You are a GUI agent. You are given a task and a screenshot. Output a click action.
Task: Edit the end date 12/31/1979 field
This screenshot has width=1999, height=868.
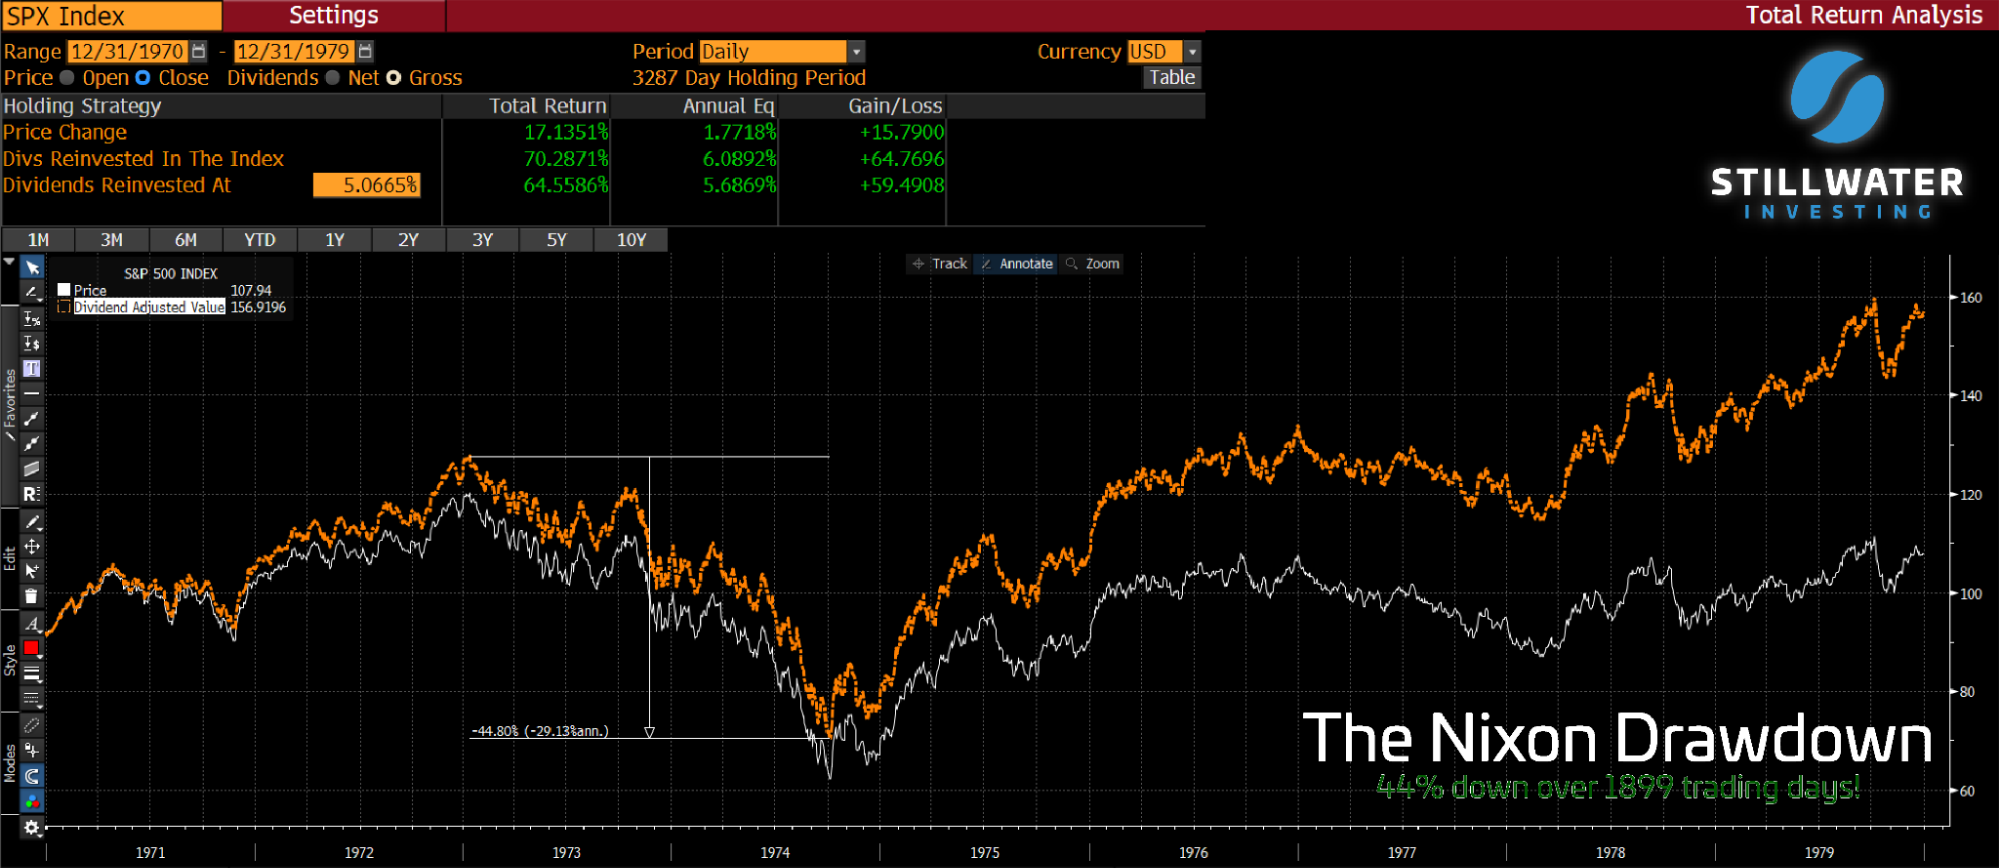click(294, 51)
